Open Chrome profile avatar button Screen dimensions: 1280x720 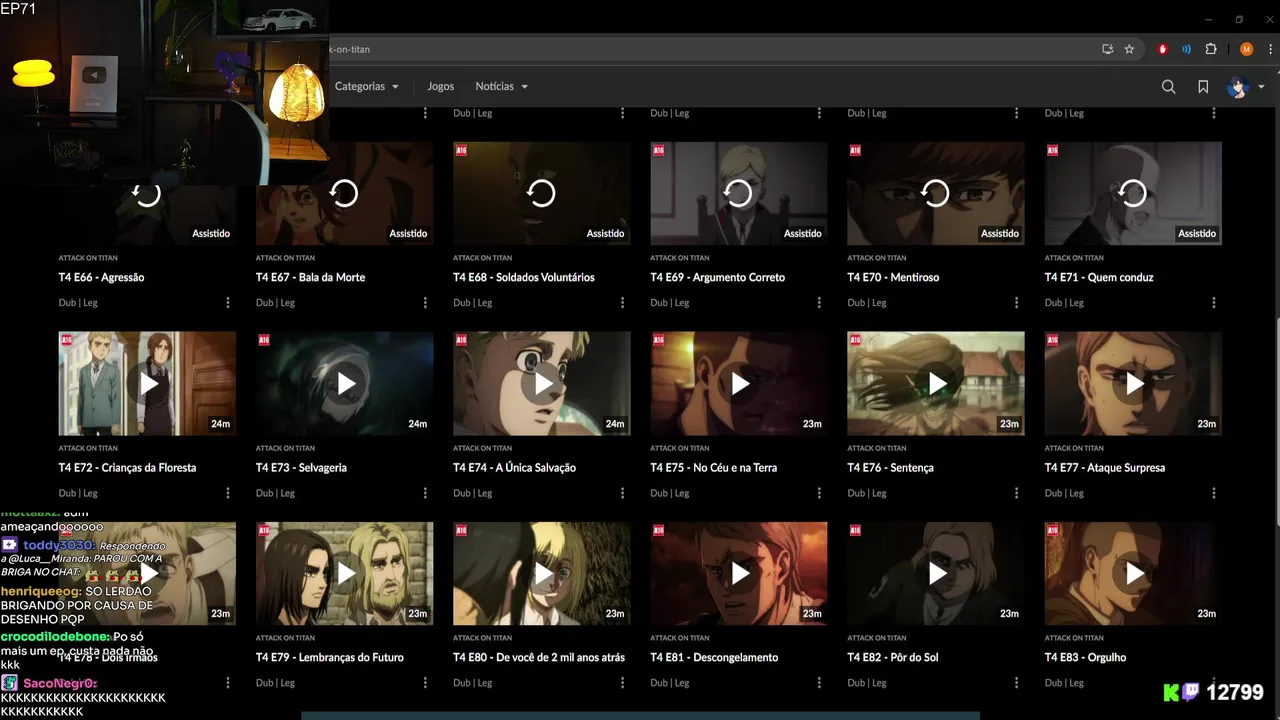(x=1246, y=49)
